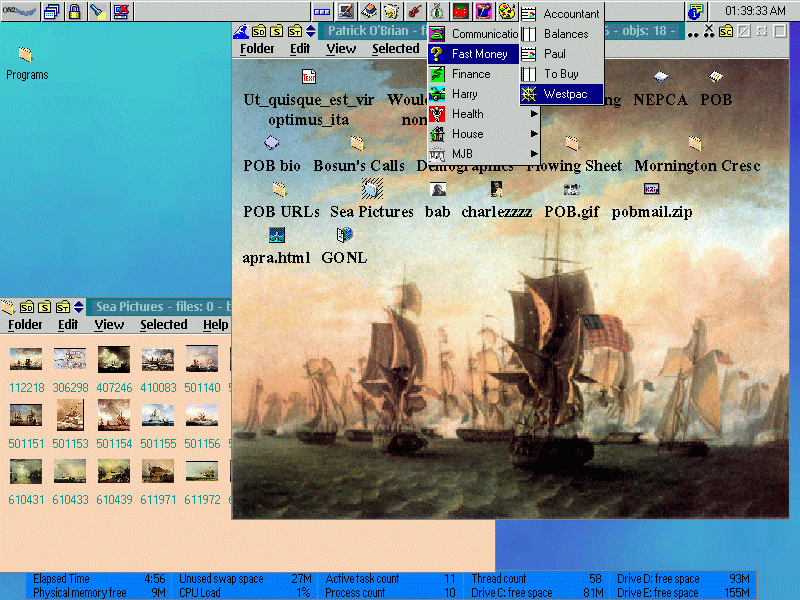Click the shutdown icon with red X

[x=121, y=11]
